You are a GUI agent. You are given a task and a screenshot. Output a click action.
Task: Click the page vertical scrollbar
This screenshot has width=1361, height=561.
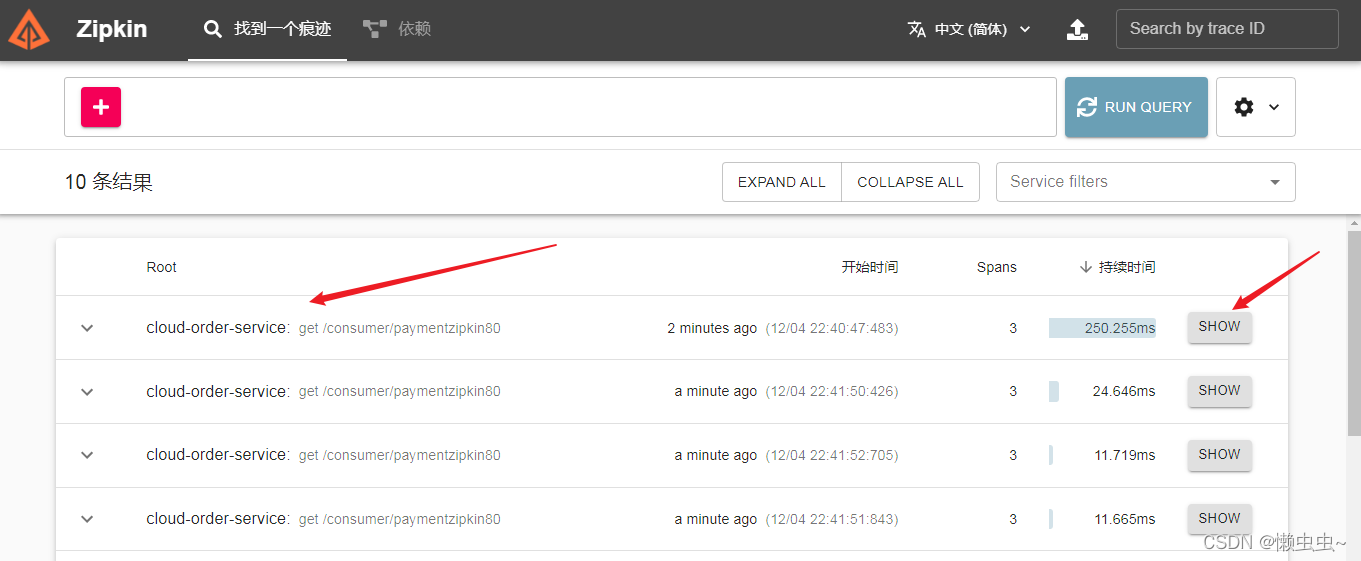(1353, 335)
